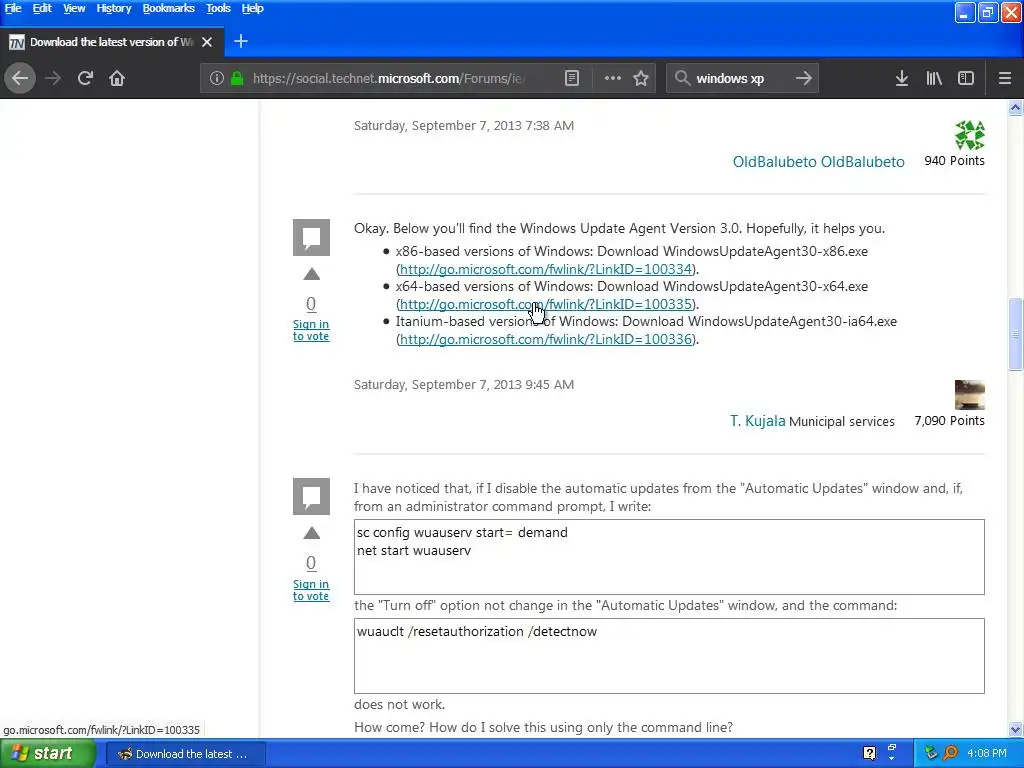Click the help question mark tray icon
This screenshot has width=1024, height=768.
tap(869, 754)
